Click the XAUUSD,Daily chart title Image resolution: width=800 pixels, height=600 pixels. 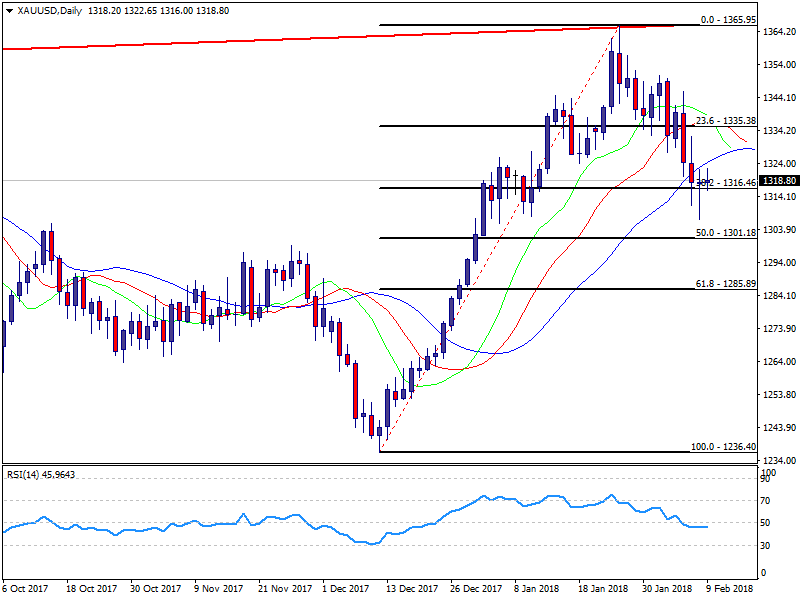[44, 11]
